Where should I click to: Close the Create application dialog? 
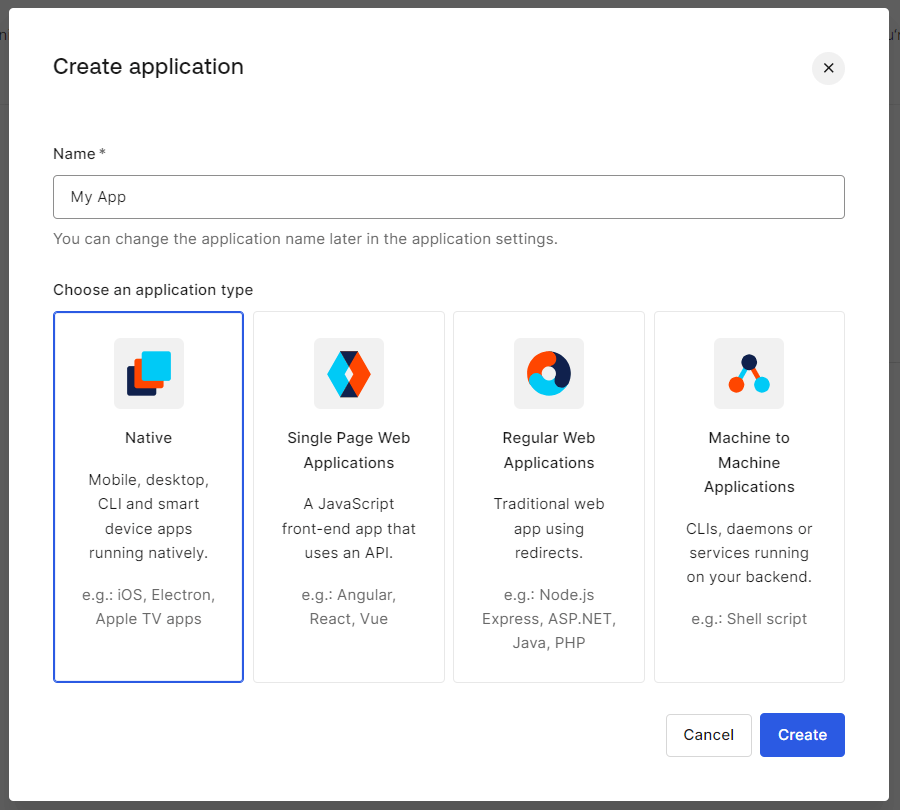tap(828, 68)
